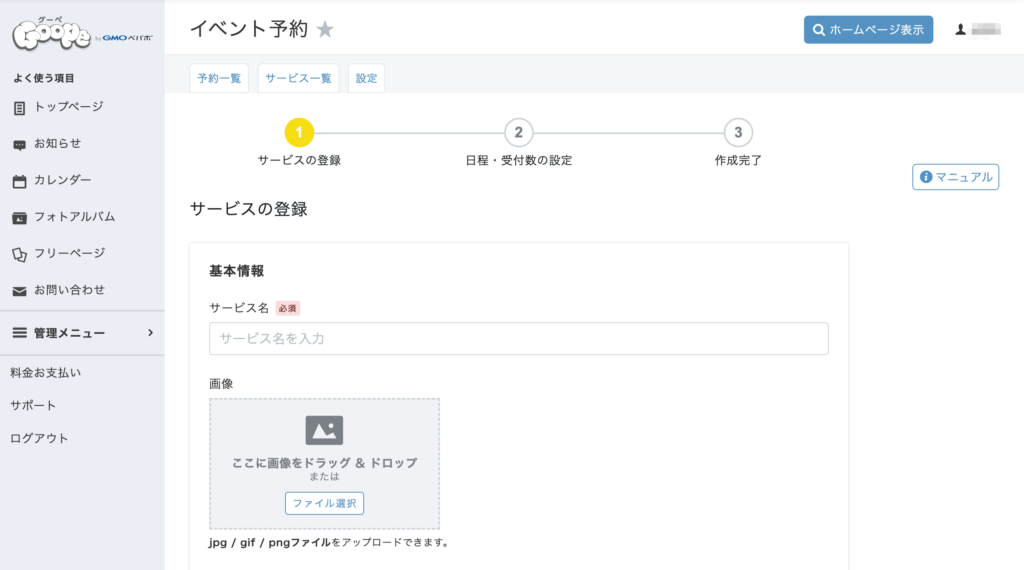Expand the 管理メニュー chevron arrow
1024x570 pixels.
(x=151, y=333)
